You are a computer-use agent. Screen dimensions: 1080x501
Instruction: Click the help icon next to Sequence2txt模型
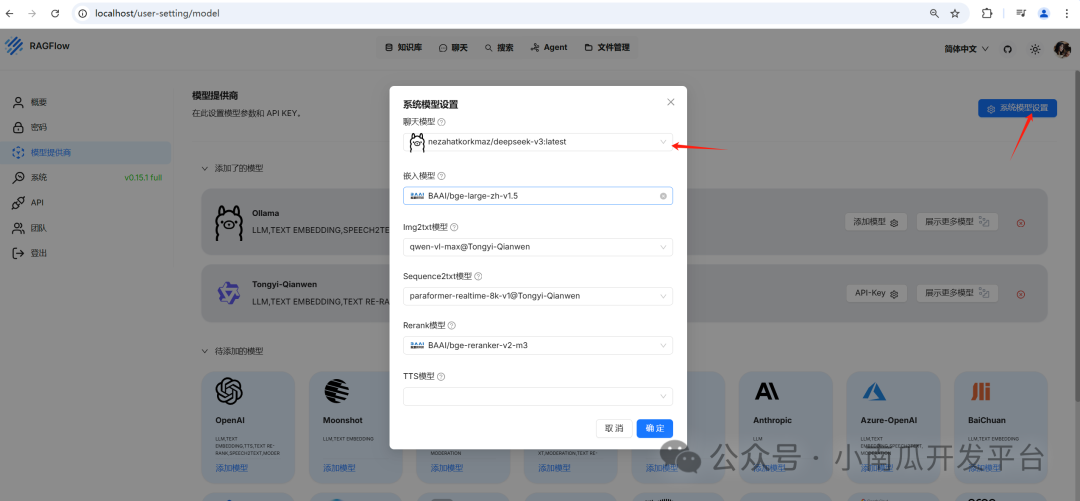tap(478, 276)
